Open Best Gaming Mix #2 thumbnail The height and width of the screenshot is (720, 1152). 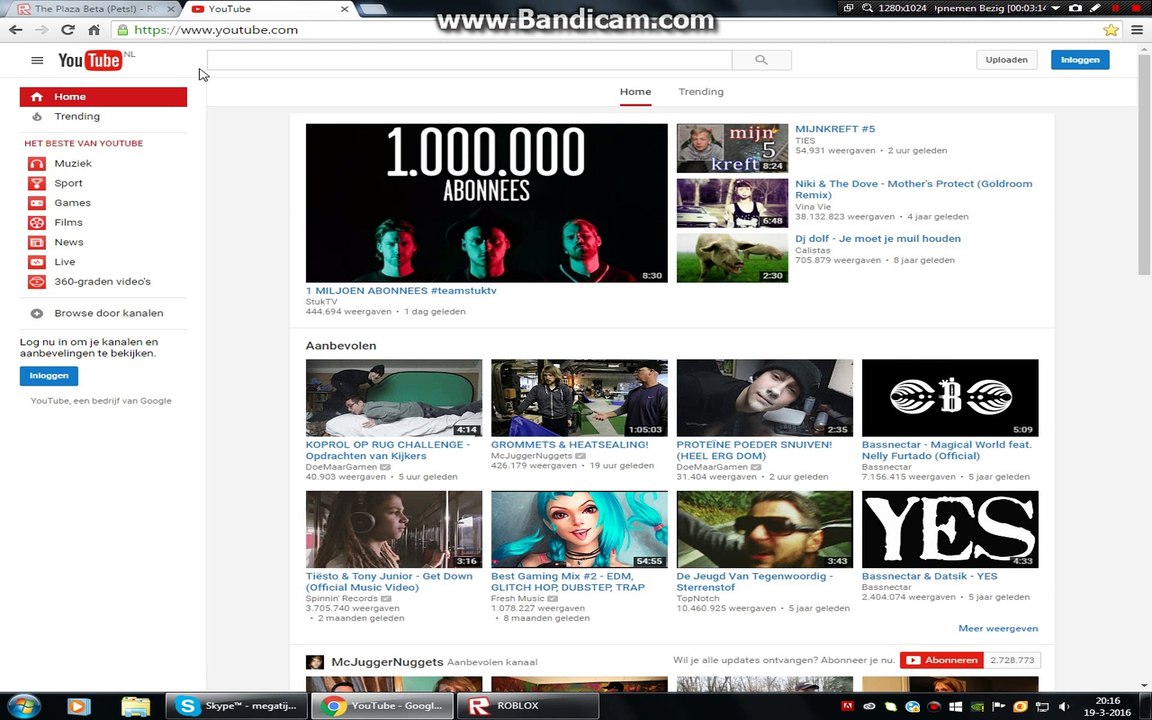click(x=579, y=530)
